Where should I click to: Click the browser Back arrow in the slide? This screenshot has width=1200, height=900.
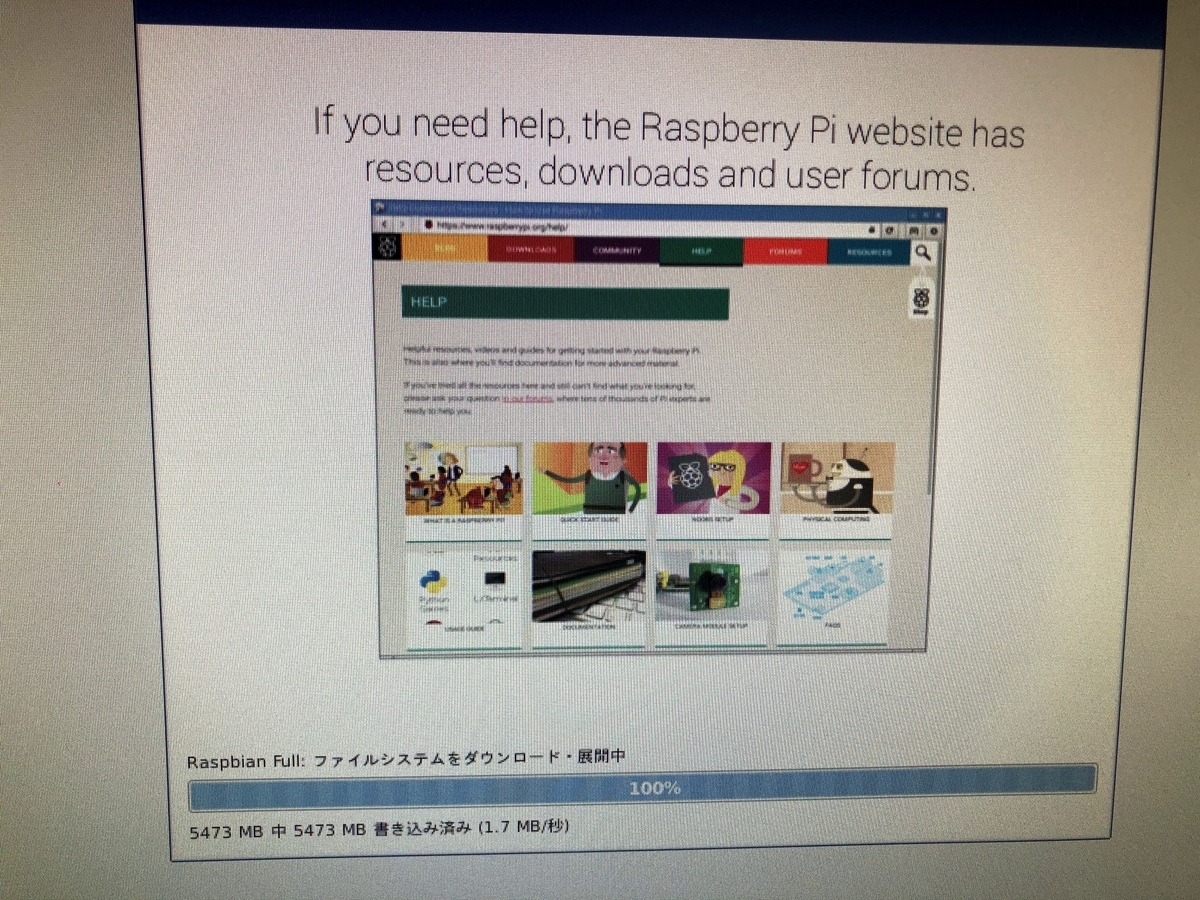click(x=384, y=224)
